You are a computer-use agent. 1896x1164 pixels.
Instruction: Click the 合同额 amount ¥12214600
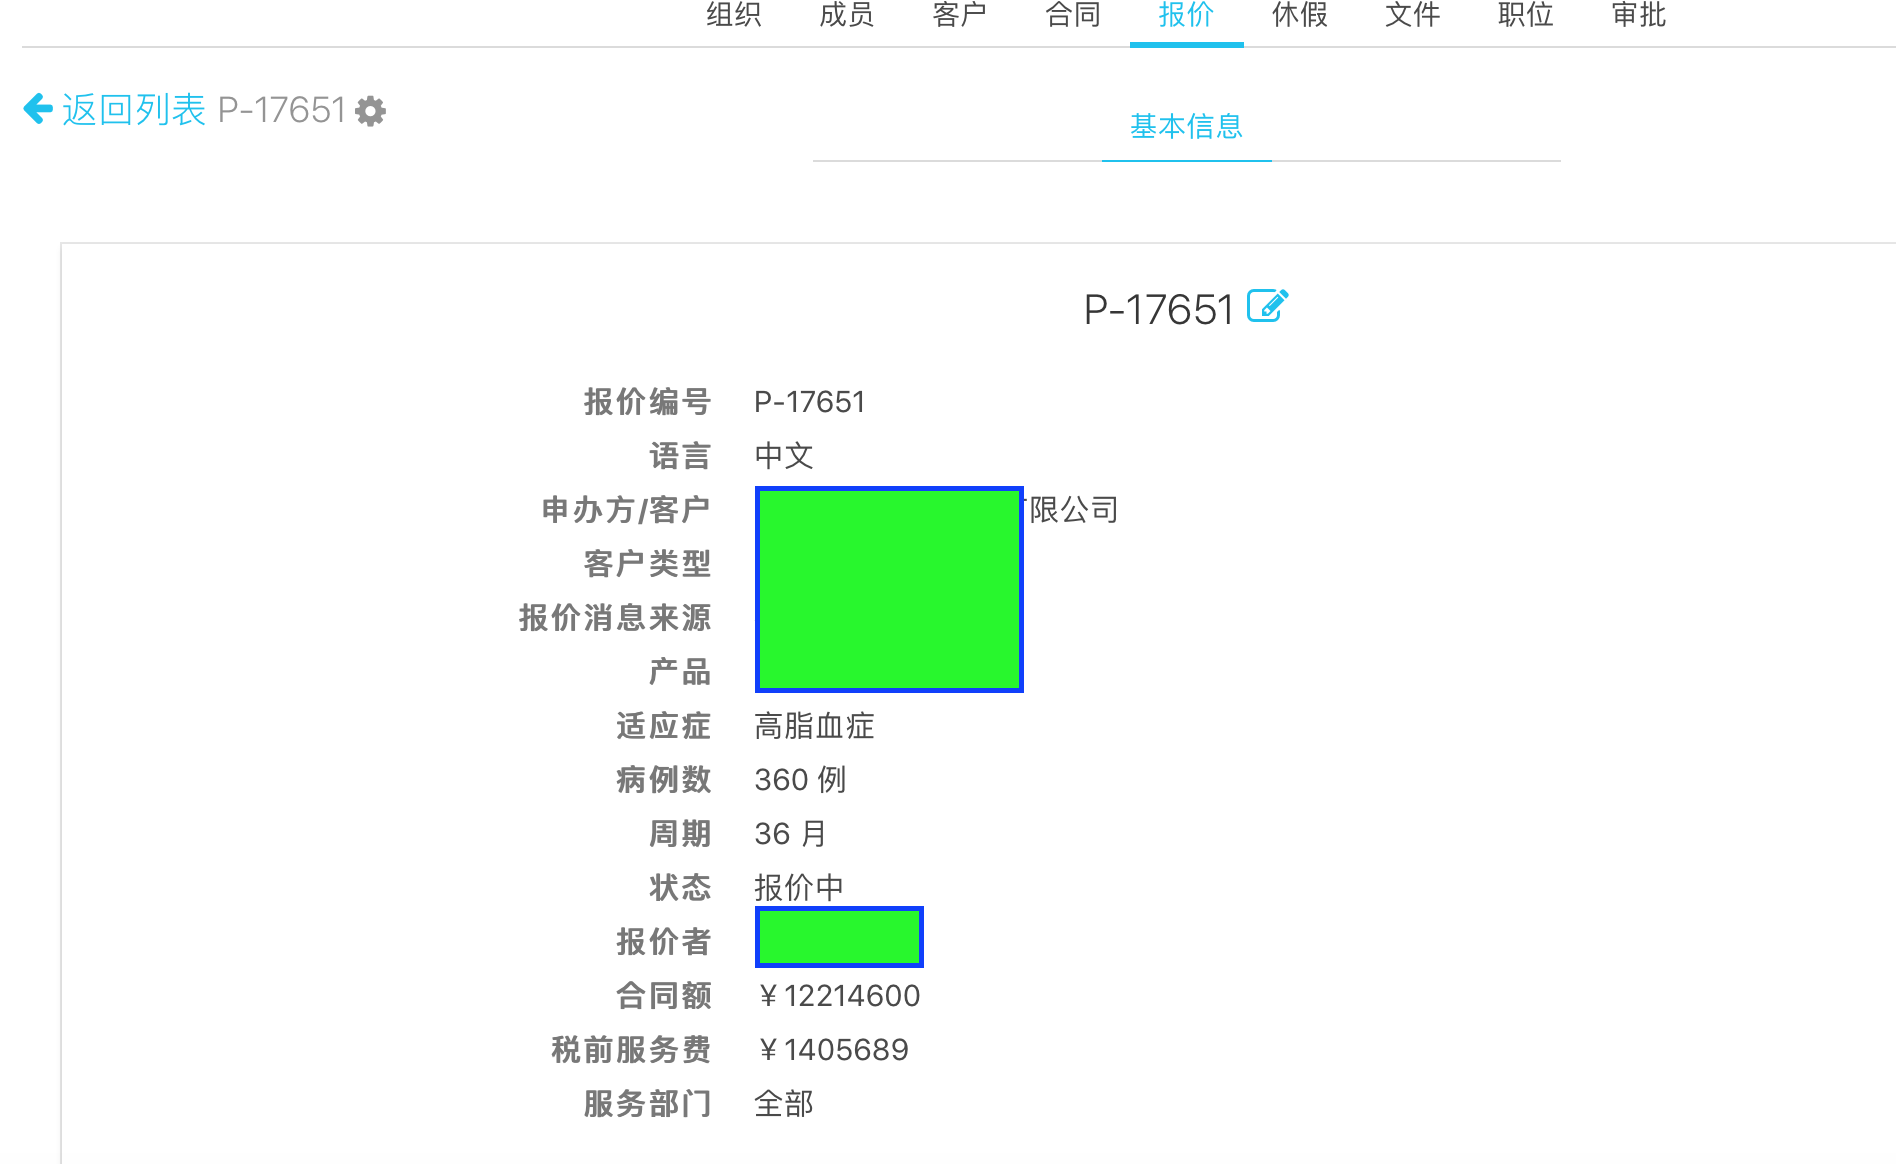point(839,996)
